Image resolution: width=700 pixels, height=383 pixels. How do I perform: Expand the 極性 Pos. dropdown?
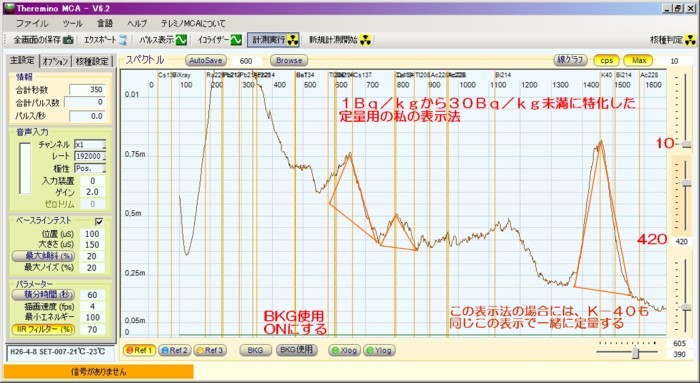click(104, 168)
